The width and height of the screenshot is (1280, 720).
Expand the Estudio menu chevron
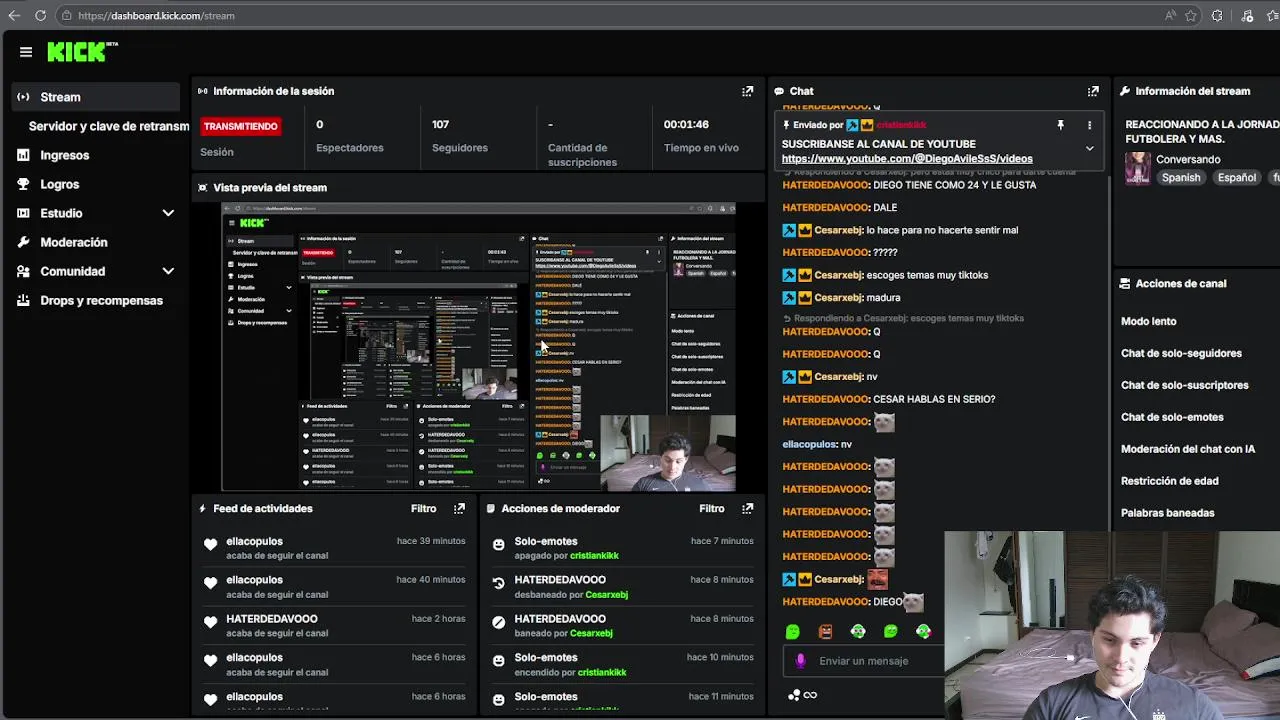click(168, 213)
